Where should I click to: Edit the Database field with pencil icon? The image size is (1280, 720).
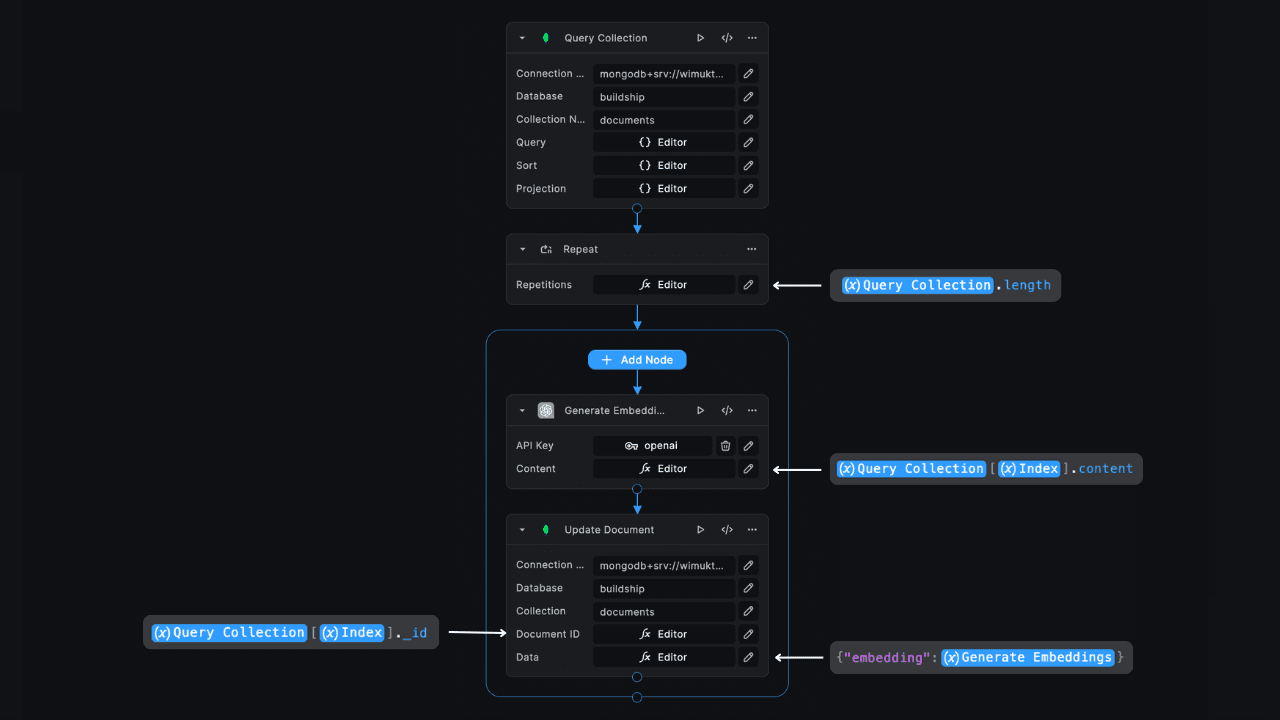coord(748,96)
